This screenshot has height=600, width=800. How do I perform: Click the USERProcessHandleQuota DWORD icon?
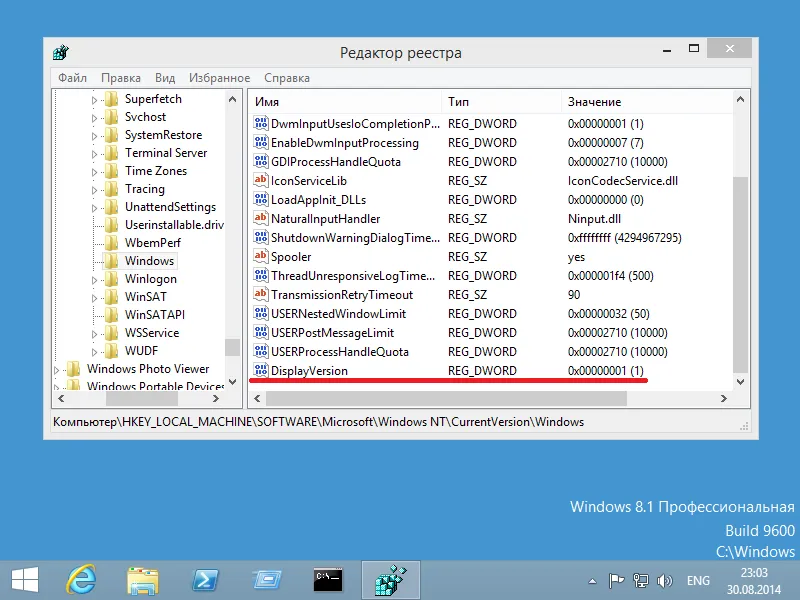tap(261, 351)
